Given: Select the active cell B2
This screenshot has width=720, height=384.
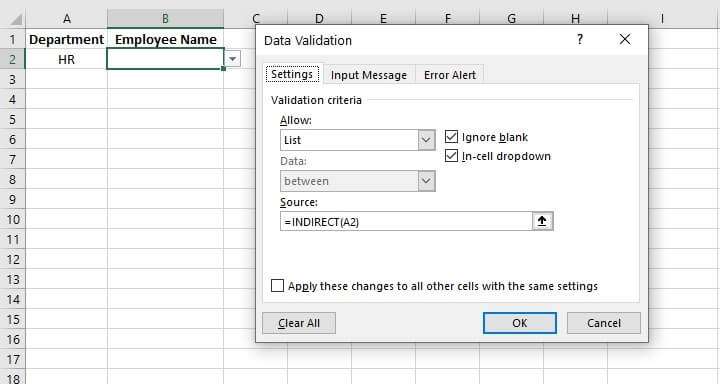Looking at the screenshot, I should tap(165, 59).
